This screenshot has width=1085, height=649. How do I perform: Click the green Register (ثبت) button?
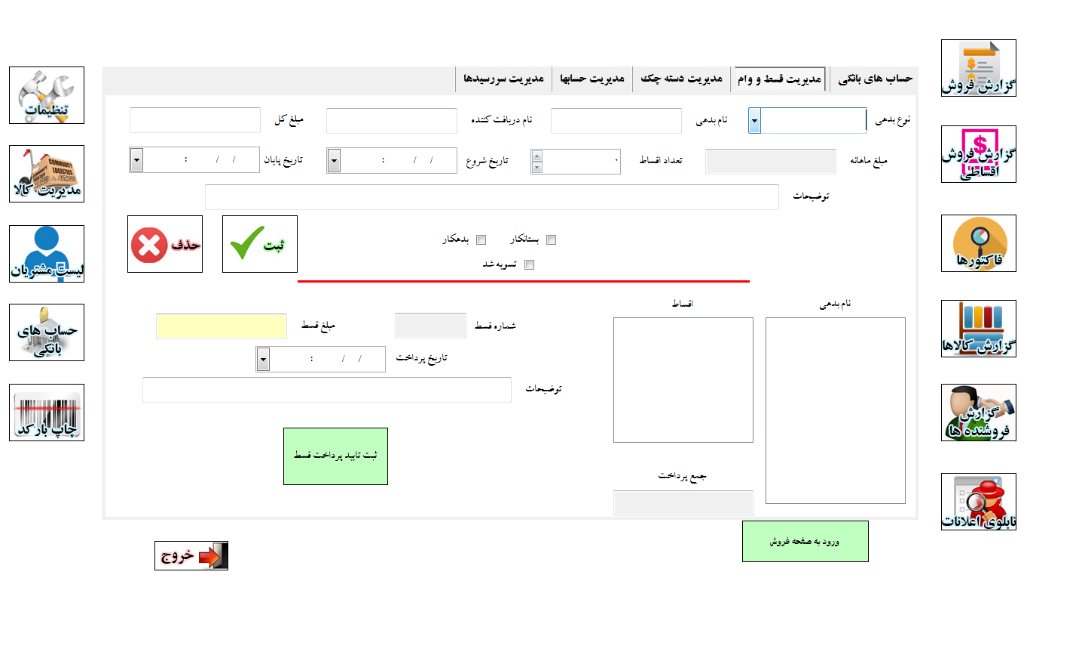[x=259, y=244]
